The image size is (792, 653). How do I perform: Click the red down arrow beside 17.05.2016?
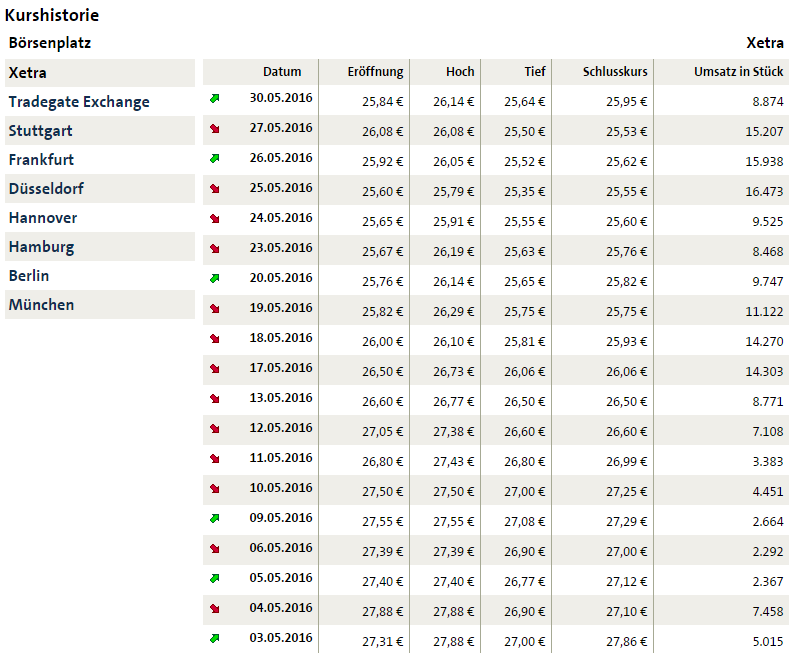click(x=214, y=369)
